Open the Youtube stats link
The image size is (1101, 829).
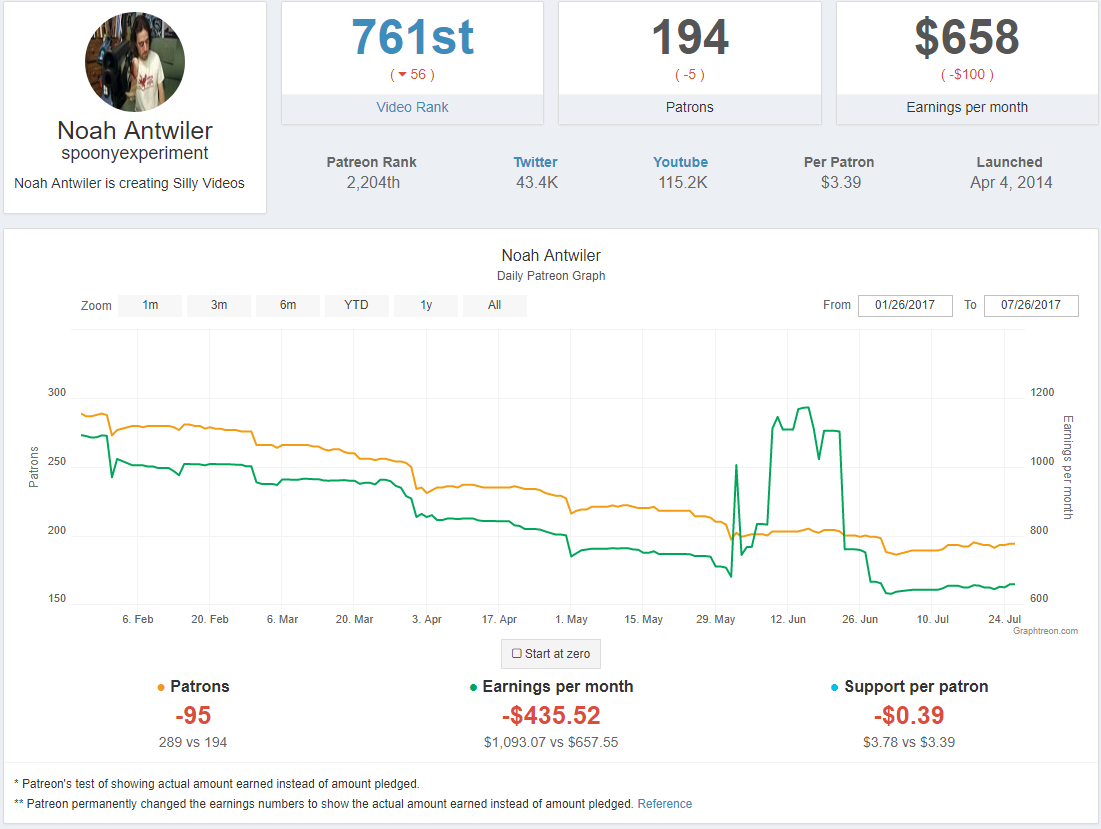click(680, 162)
